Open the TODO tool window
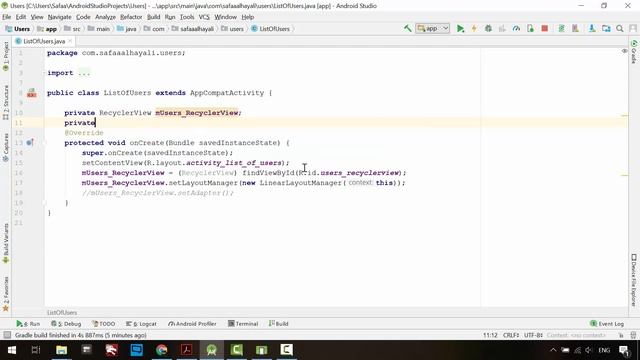The image size is (640, 360). (x=103, y=324)
